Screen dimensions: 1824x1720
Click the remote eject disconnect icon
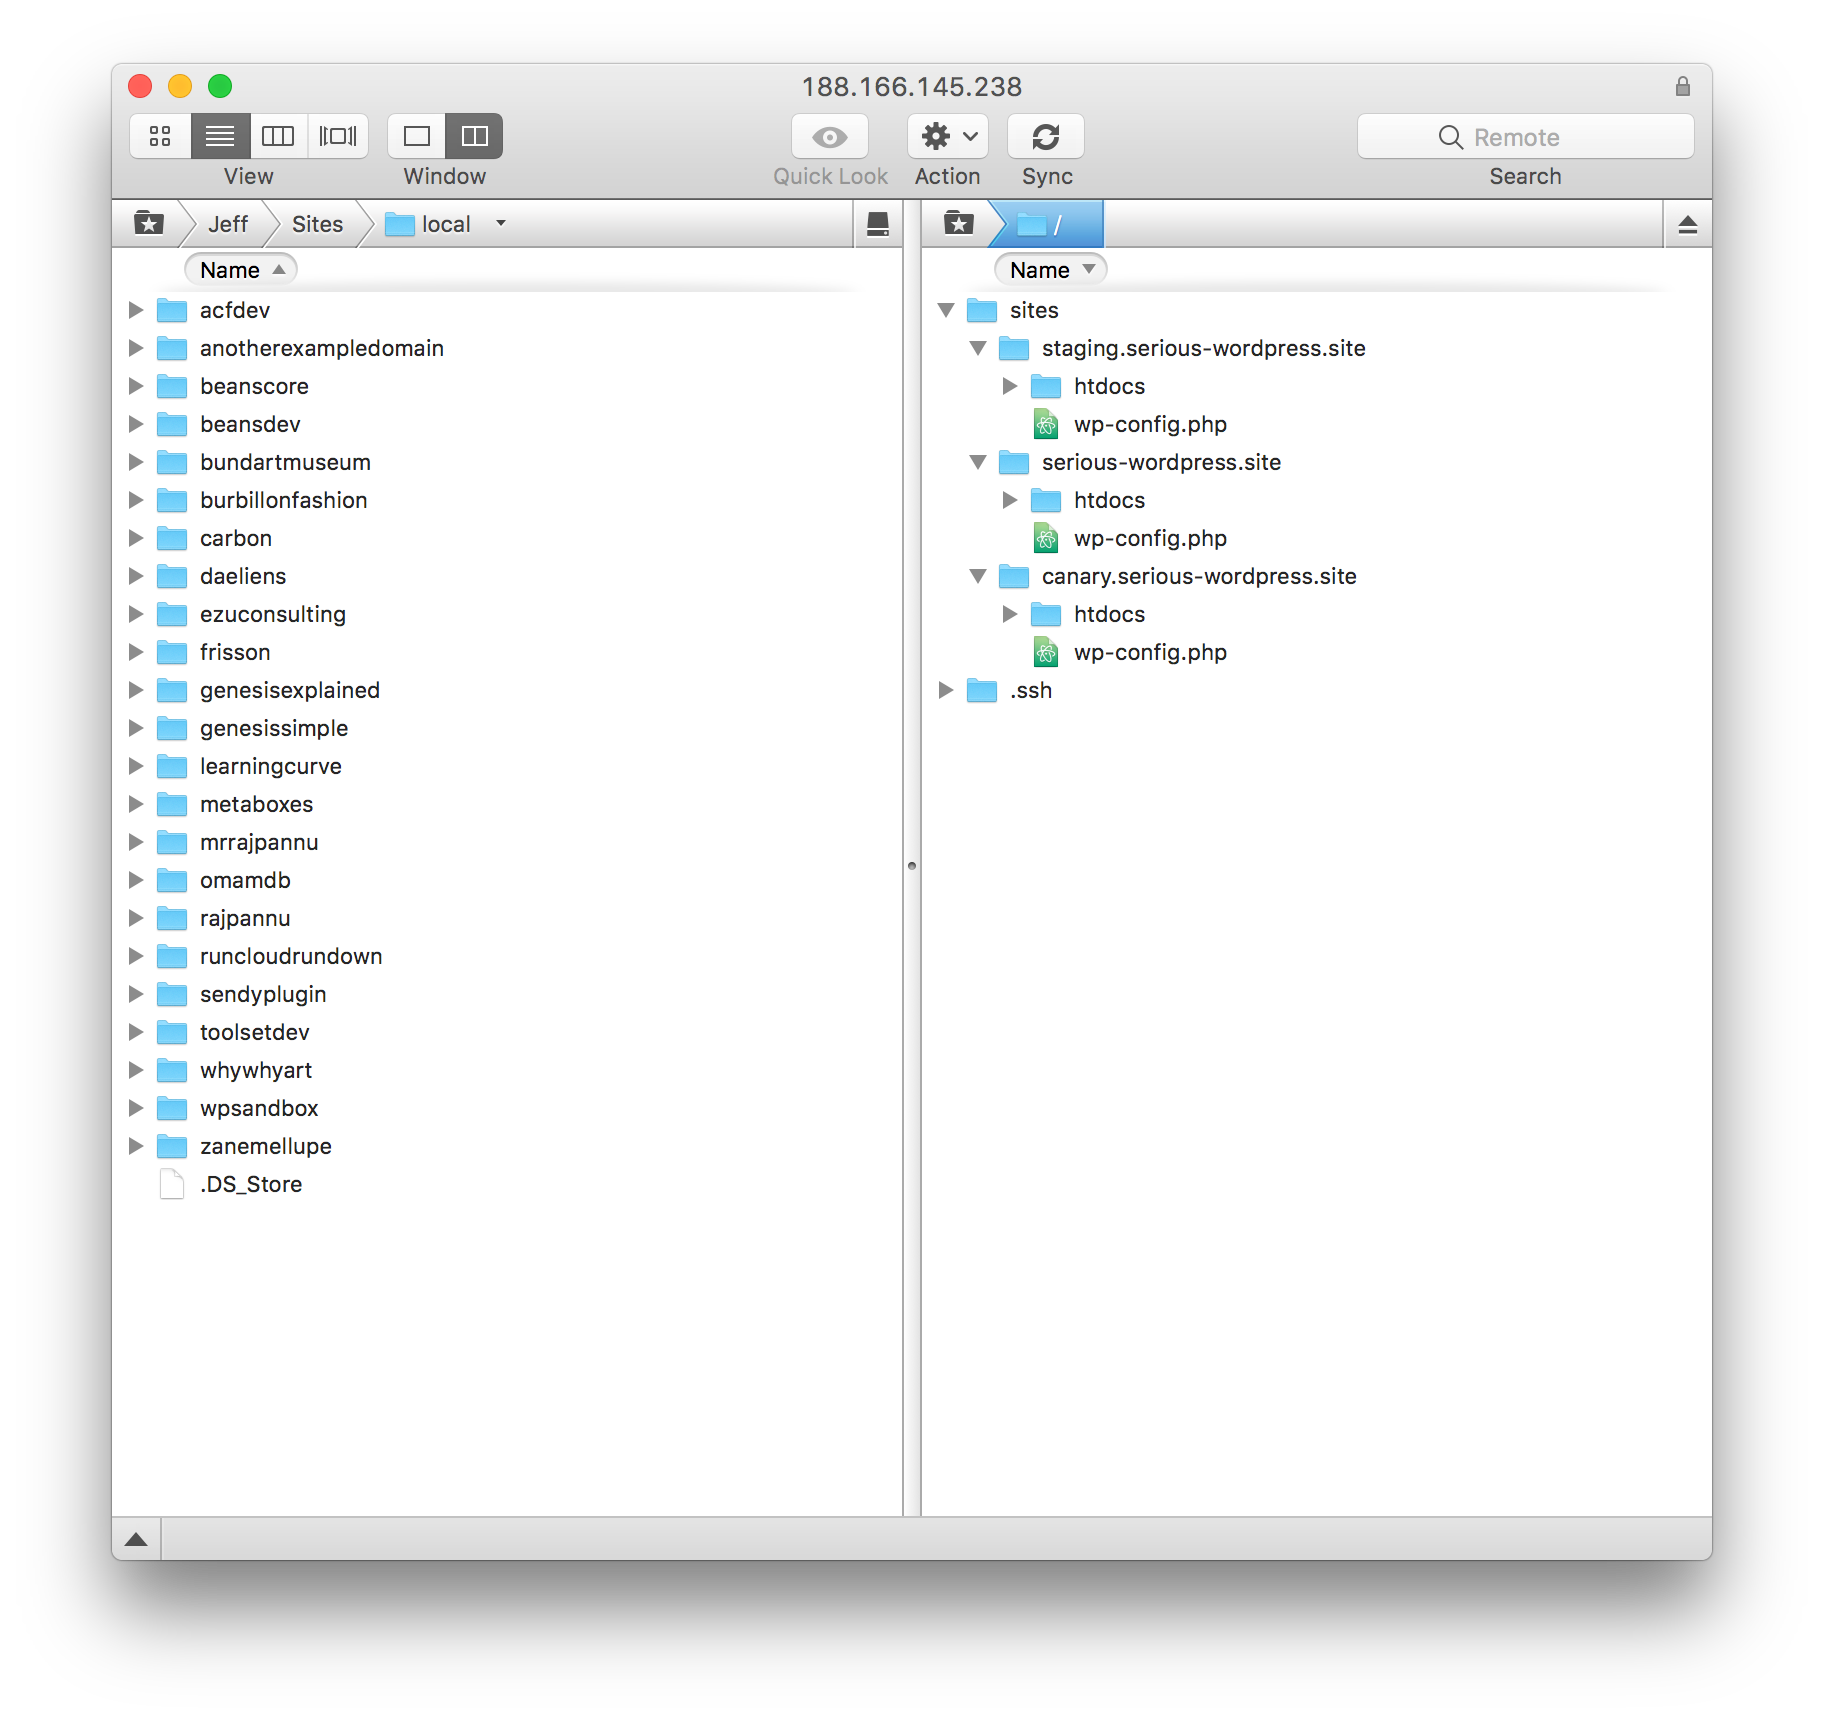tap(1688, 224)
